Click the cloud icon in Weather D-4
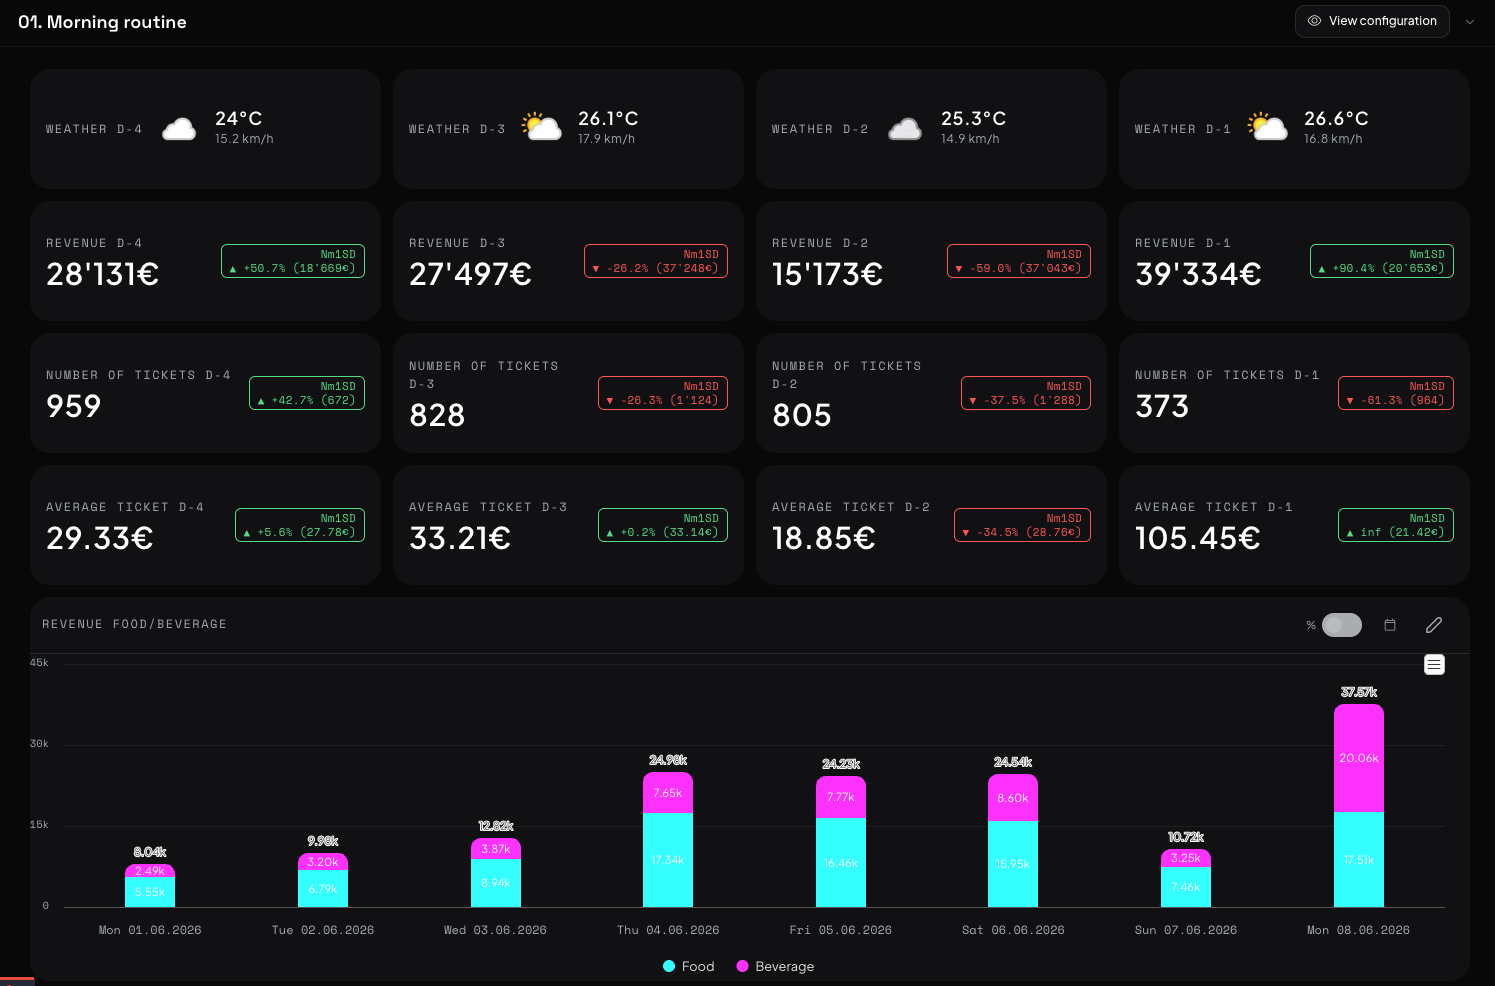Screen dimensions: 1495x986 point(179,129)
